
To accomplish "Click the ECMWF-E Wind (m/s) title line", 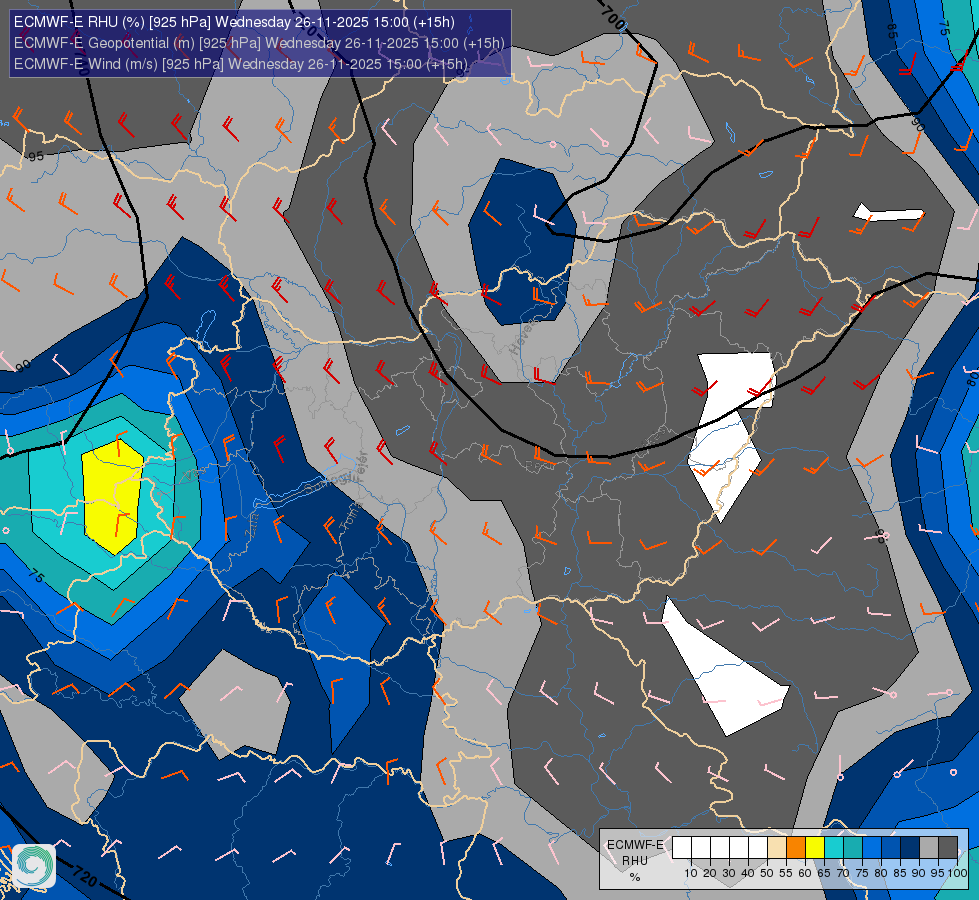I will [x=240, y=64].
